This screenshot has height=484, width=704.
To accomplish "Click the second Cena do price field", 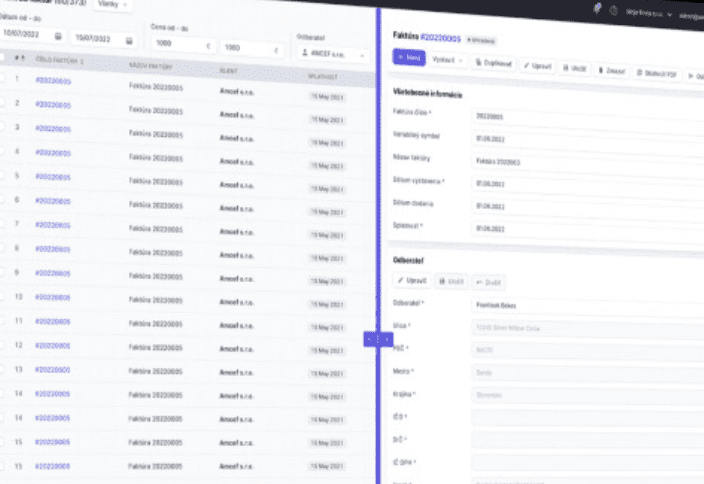I will (252, 48).
